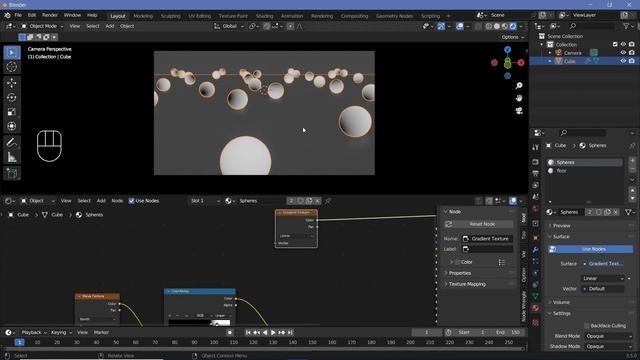Activate the Move tool
Screen dimensions: 640x360
(x=11, y=83)
